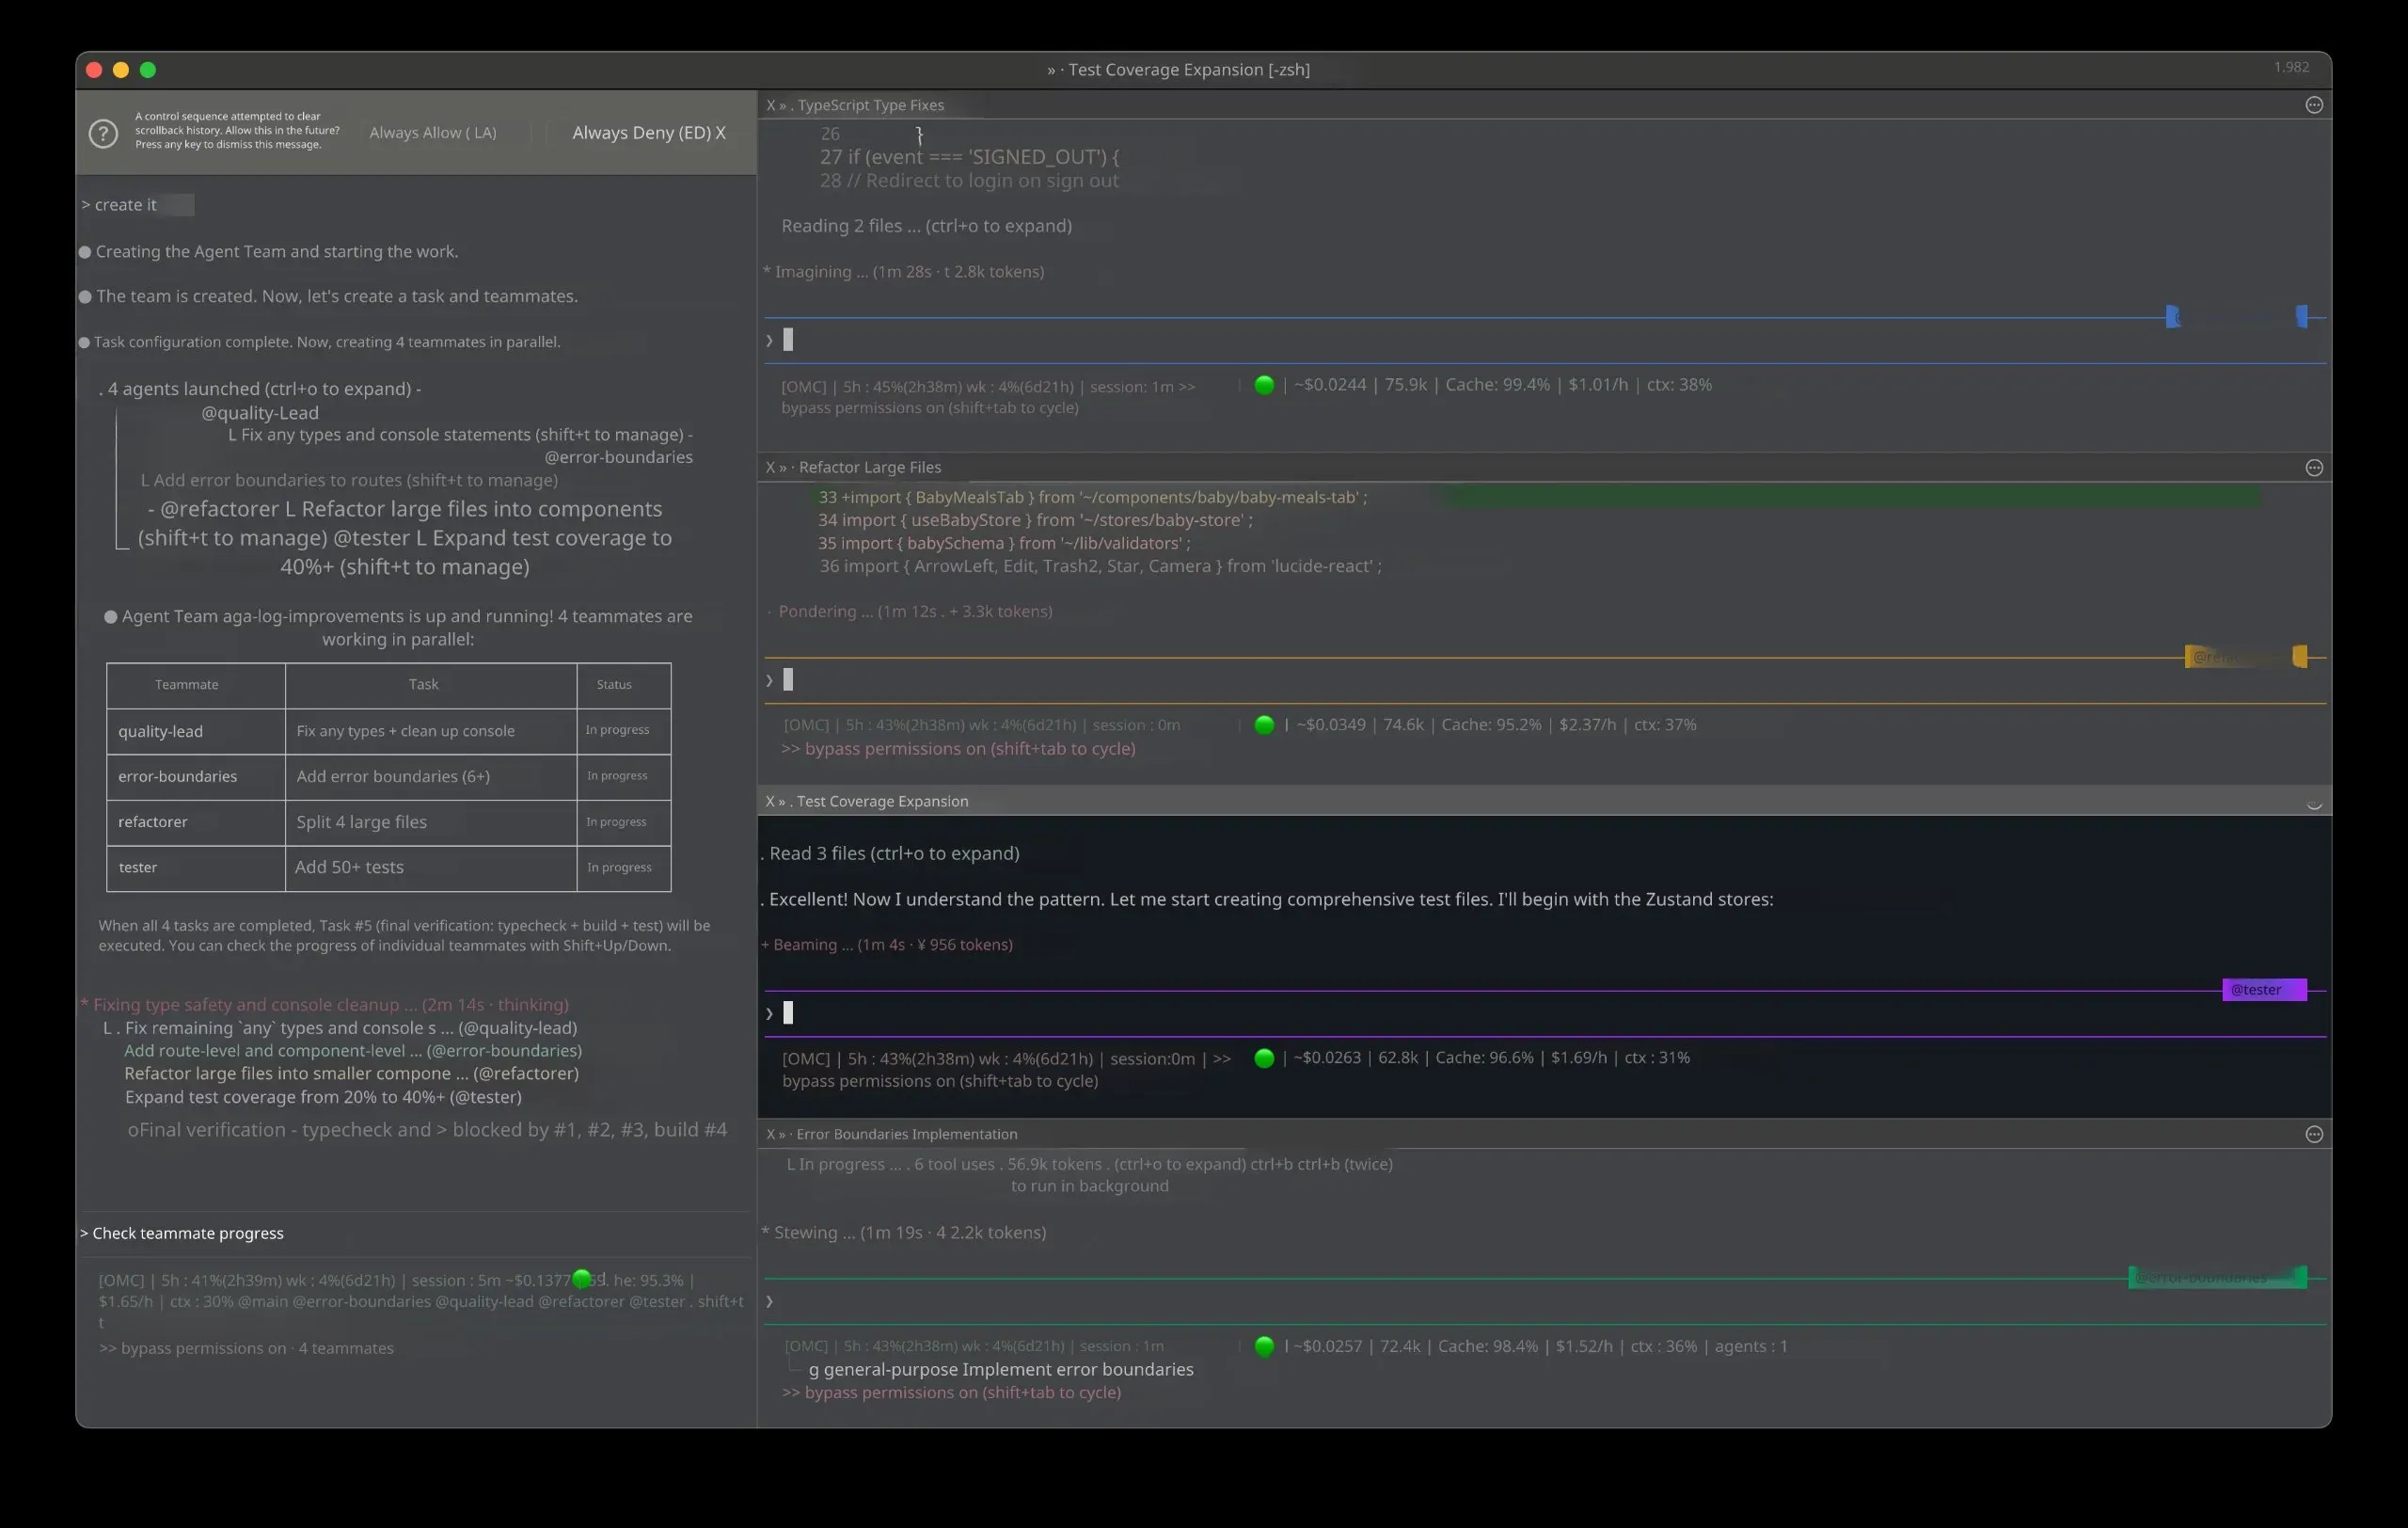Dismiss the scrollback notification with its X

(x=720, y=133)
